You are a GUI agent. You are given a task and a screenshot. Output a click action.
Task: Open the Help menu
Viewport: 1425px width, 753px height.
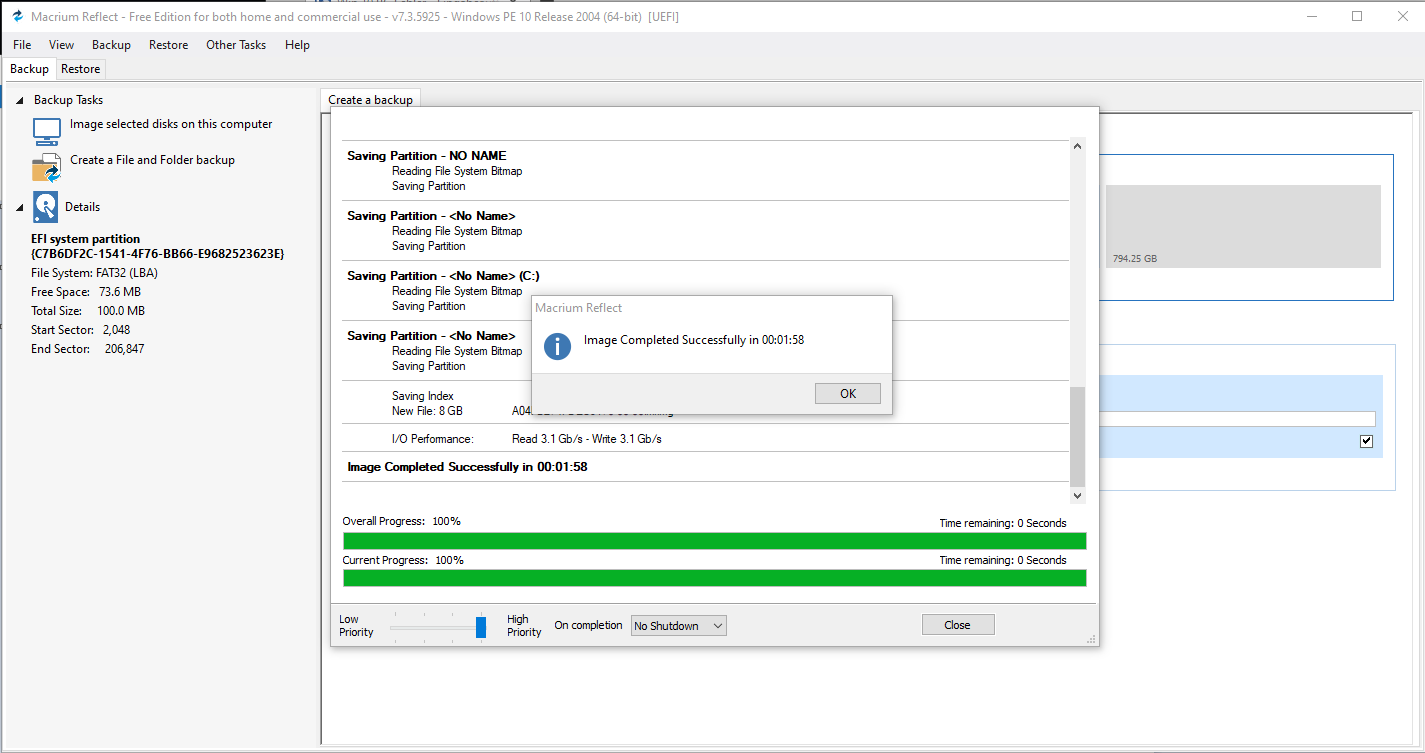(297, 45)
